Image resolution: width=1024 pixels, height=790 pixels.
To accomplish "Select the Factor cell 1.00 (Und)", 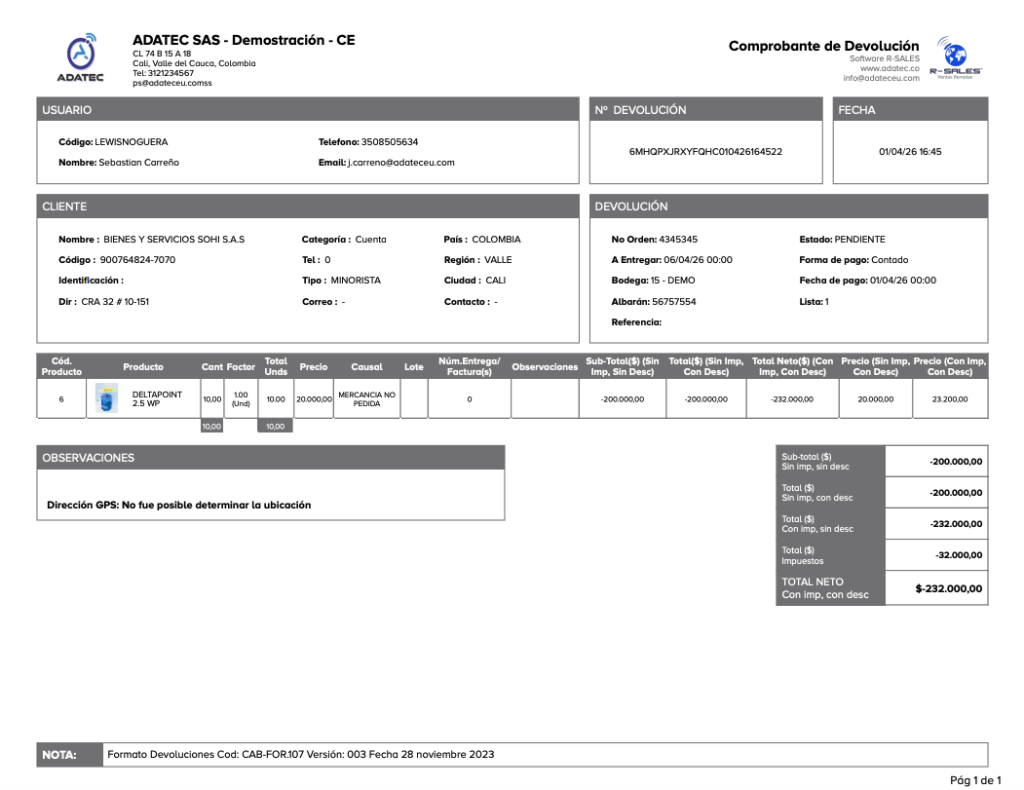I will (x=240, y=399).
